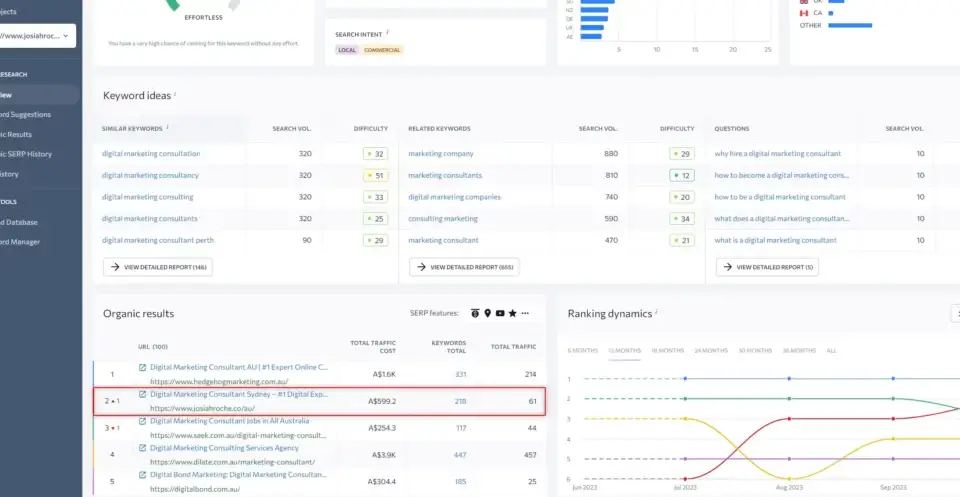
Task: Show more SERP features via ellipsis
Action: [525, 313]
